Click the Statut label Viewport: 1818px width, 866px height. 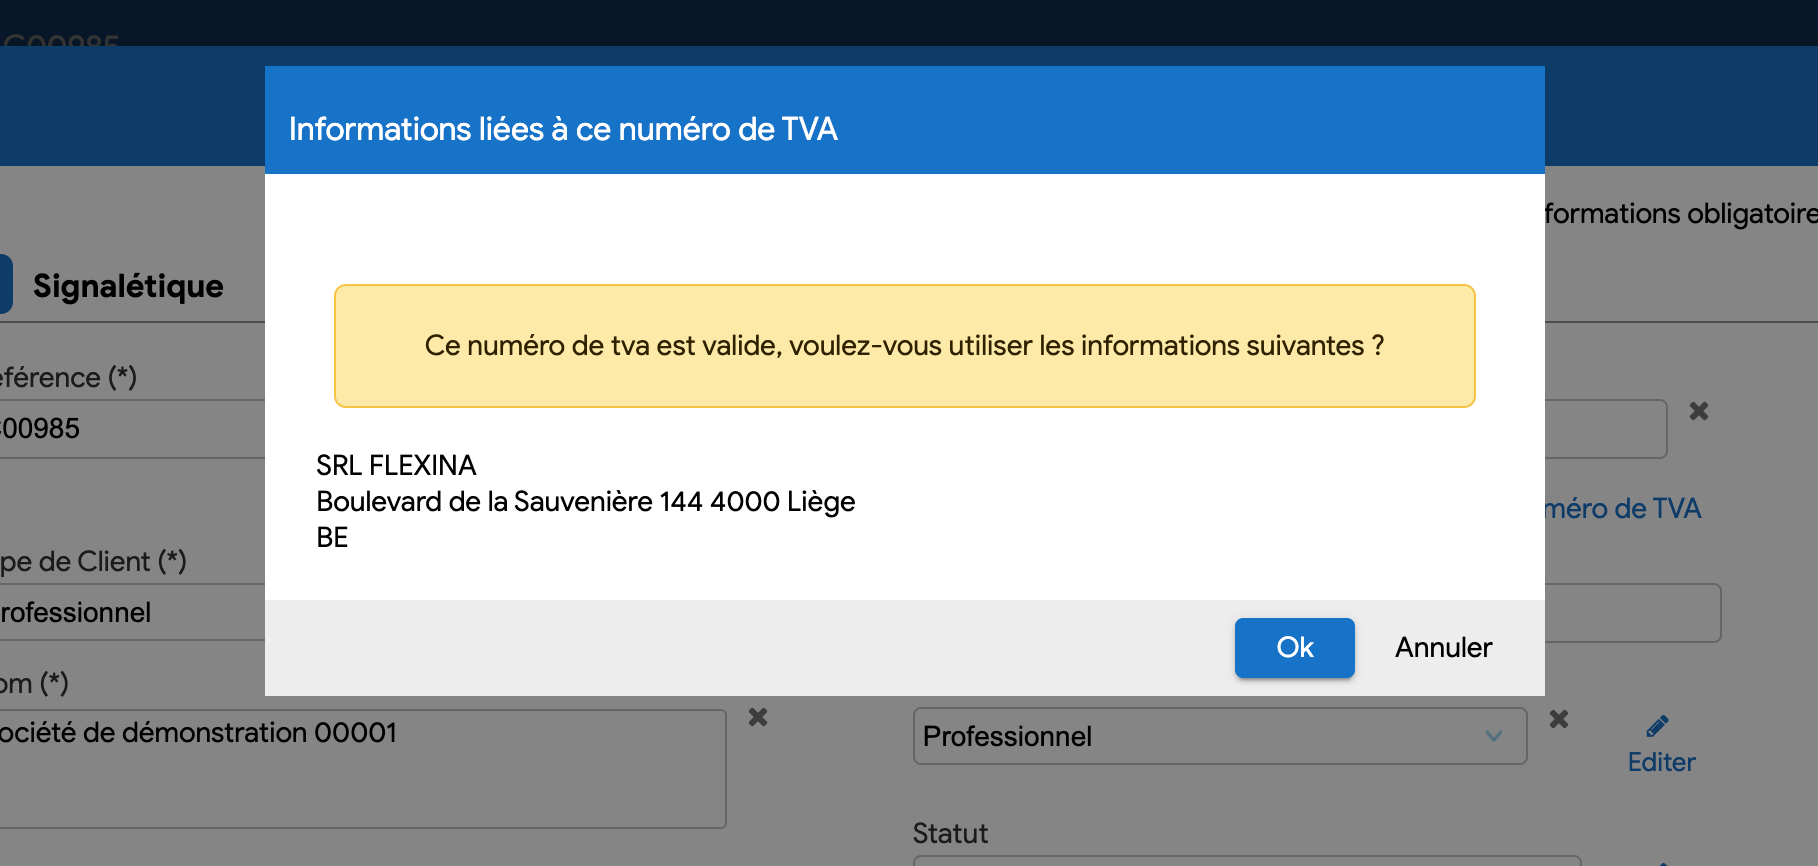coord(950,833)
